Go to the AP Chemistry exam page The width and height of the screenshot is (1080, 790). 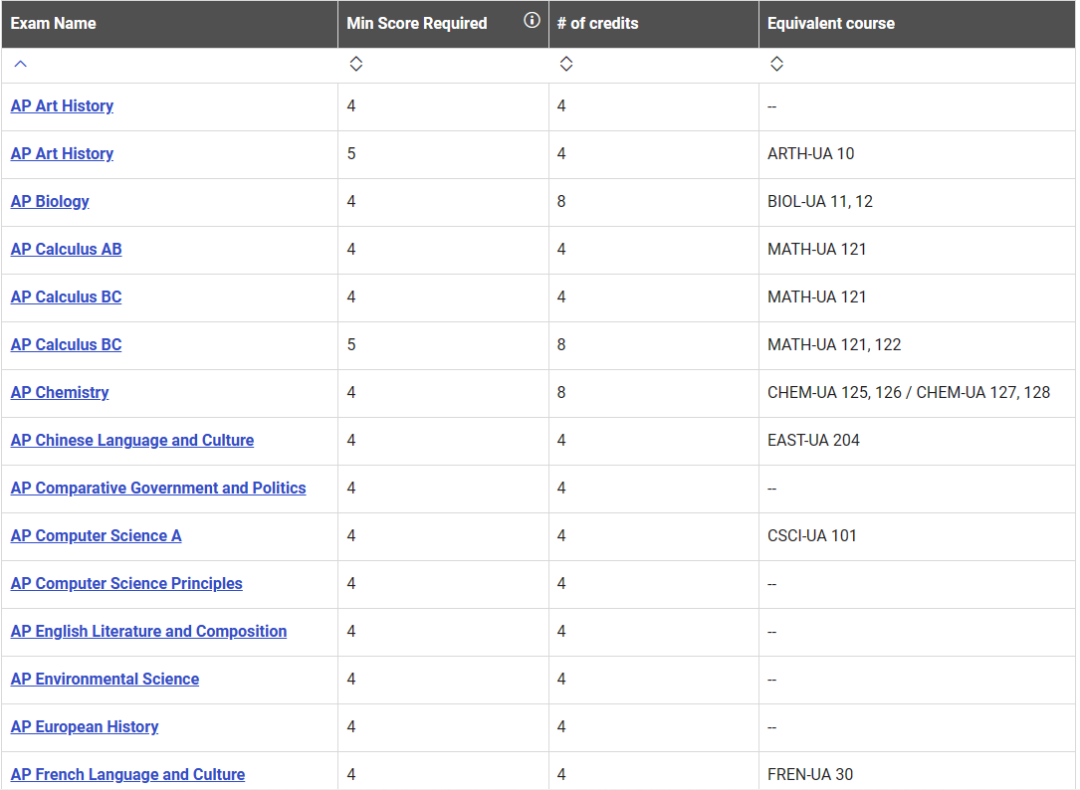(60, 392)
